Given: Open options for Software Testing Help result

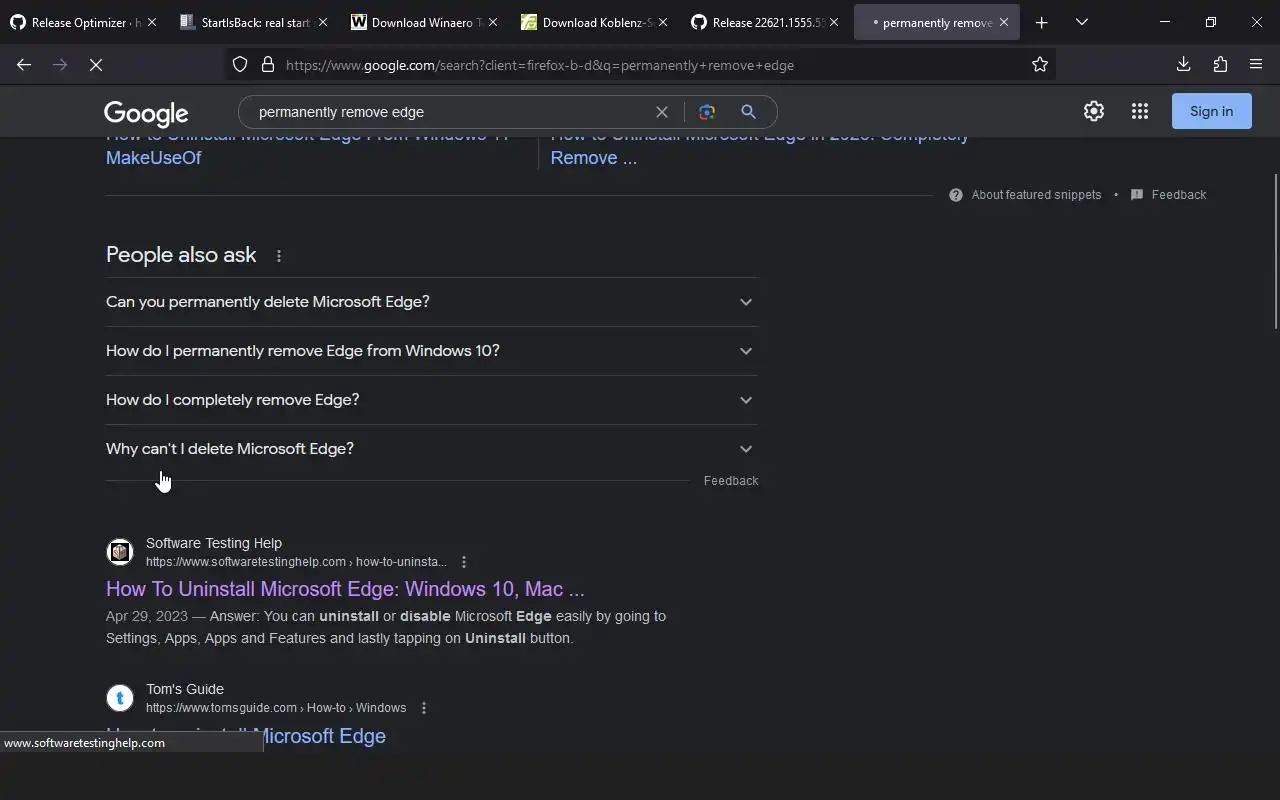Looking at the screenshot, I should click(463, 562).
